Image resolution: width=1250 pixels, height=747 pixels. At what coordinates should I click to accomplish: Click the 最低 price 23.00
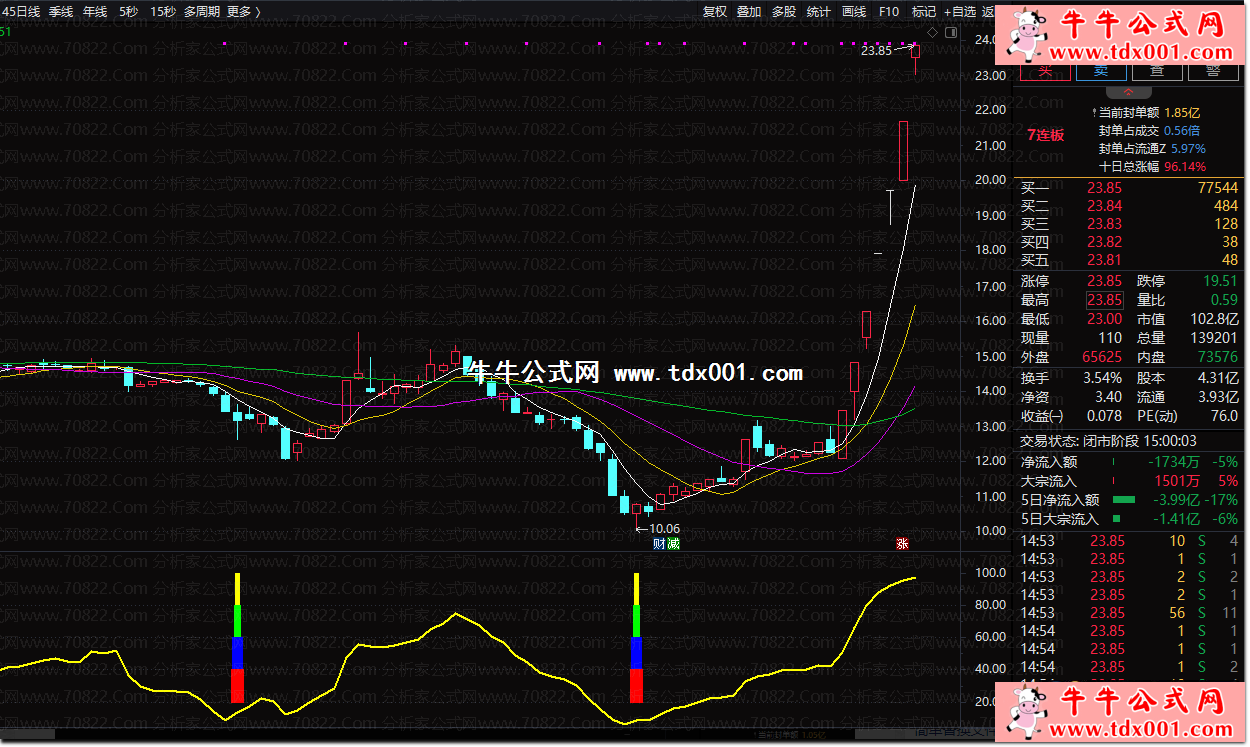[1105, 319]
